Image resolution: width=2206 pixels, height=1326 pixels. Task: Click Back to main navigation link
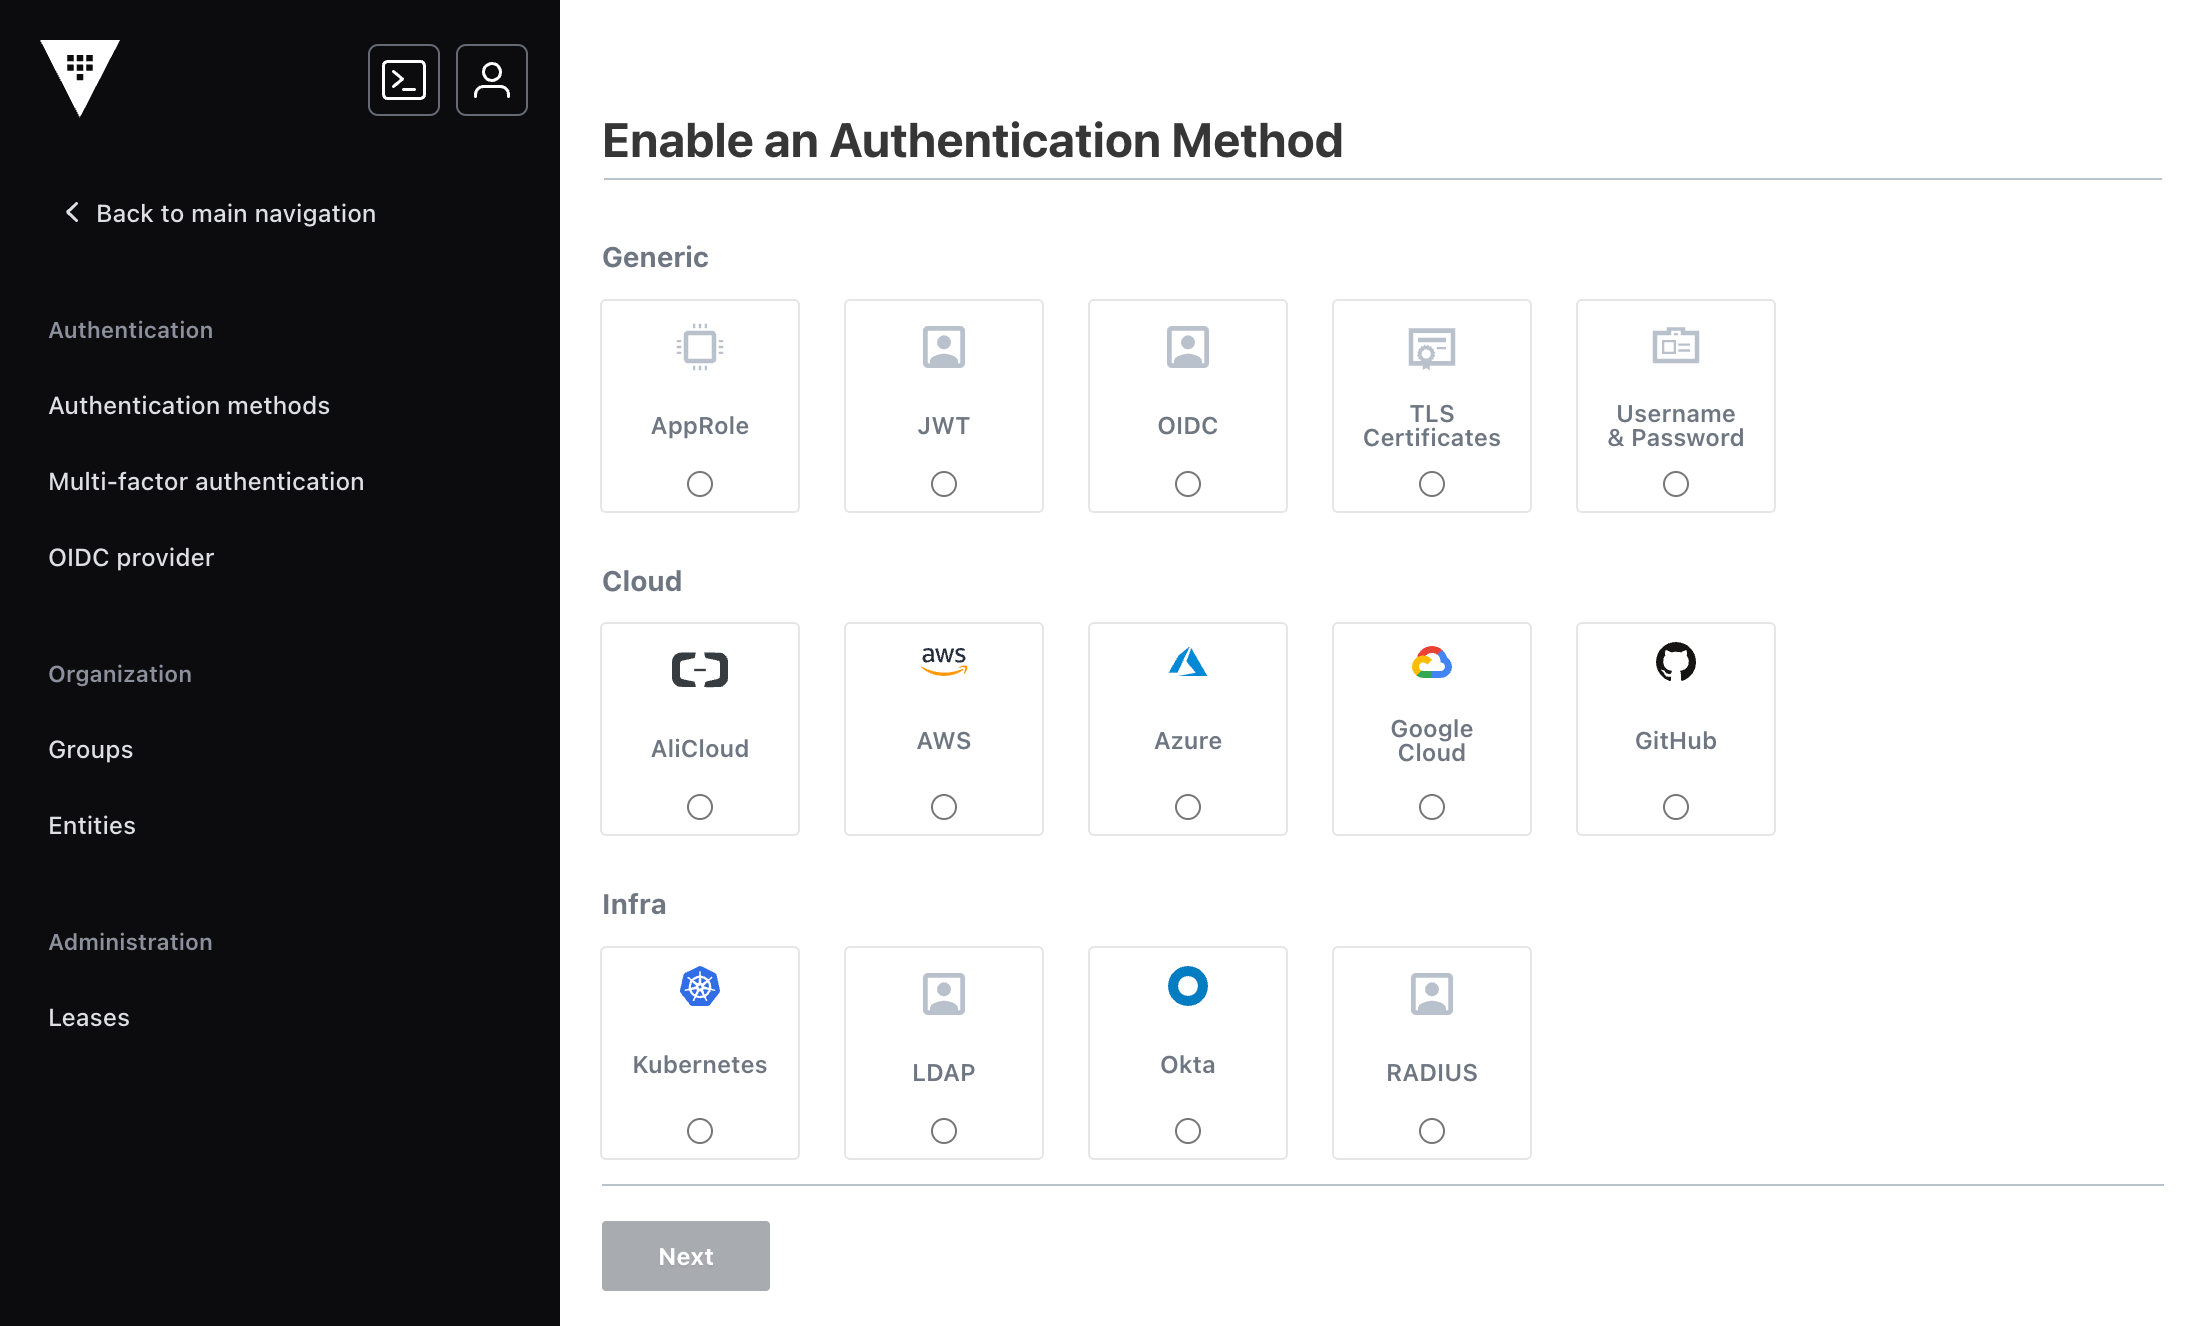tap(220, 213)
